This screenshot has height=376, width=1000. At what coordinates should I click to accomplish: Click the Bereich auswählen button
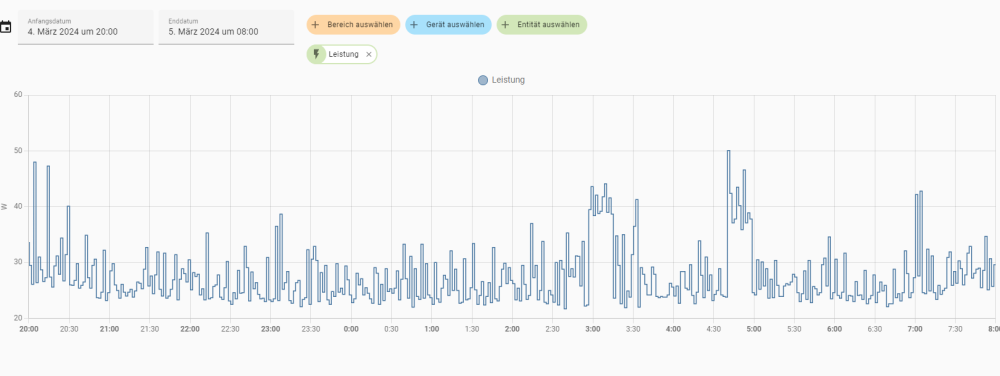coord(353,25)
